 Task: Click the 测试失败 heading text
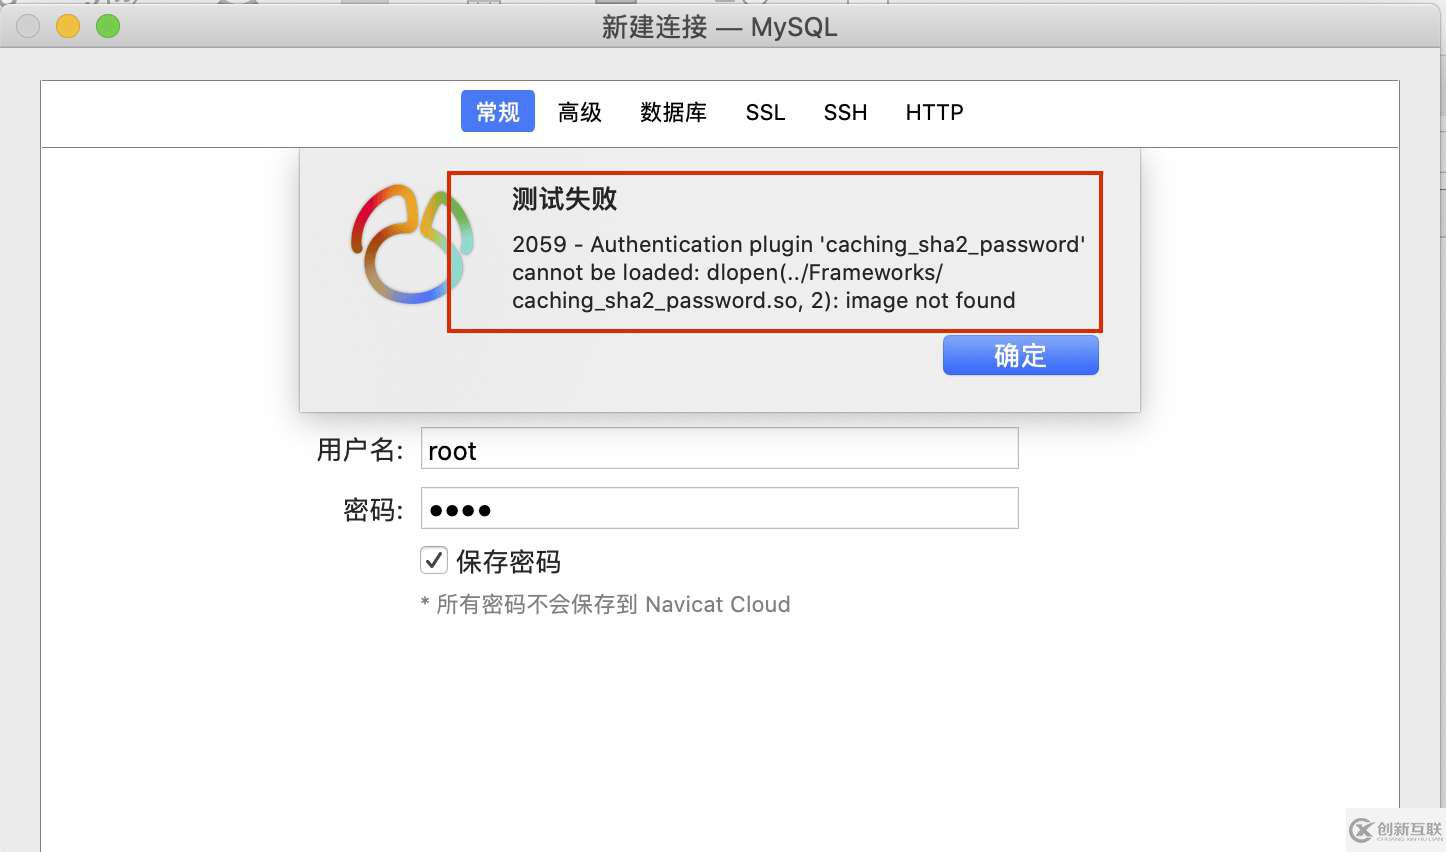(565, 199)
